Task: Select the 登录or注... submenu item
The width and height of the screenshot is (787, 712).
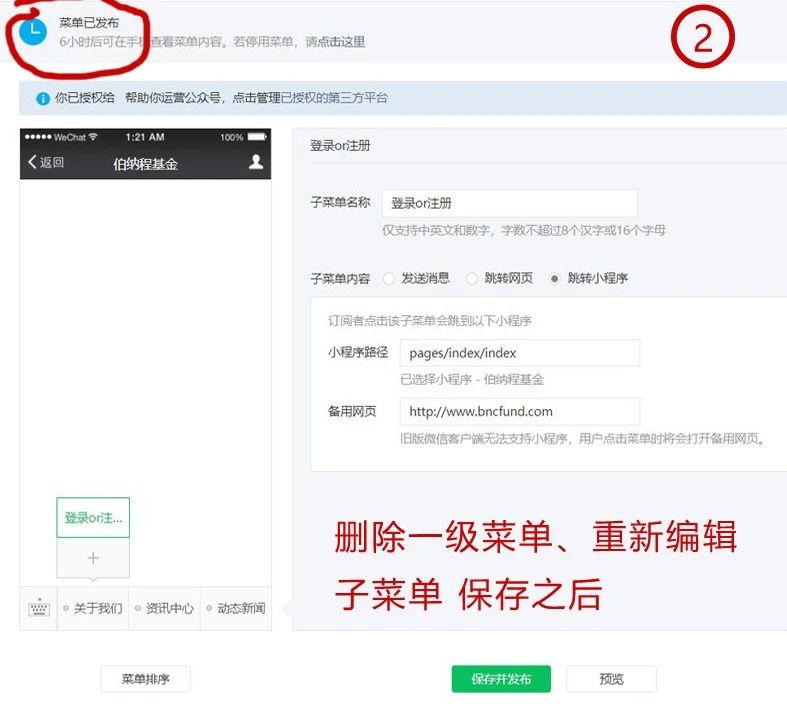Action: pos(93,517)
